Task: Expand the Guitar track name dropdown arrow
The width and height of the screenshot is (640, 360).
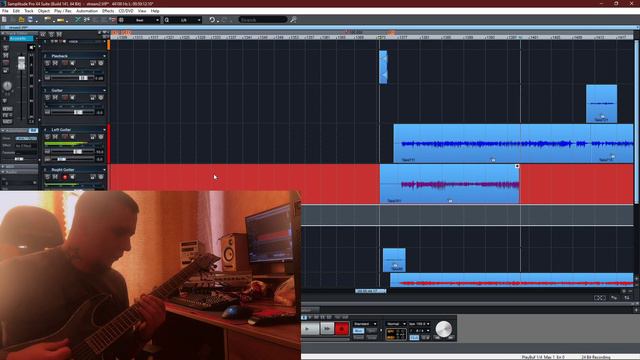Action: click(104, 90)
